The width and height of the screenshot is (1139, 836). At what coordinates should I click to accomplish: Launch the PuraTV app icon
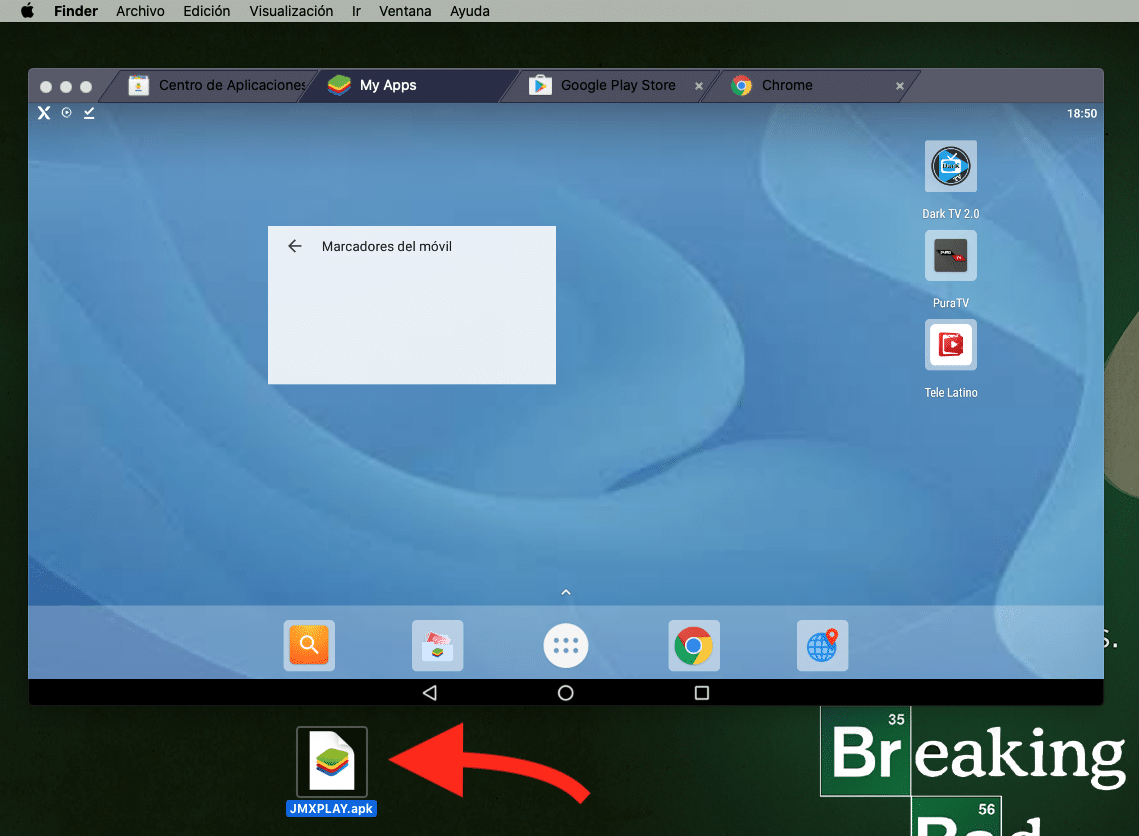(950, 257)
